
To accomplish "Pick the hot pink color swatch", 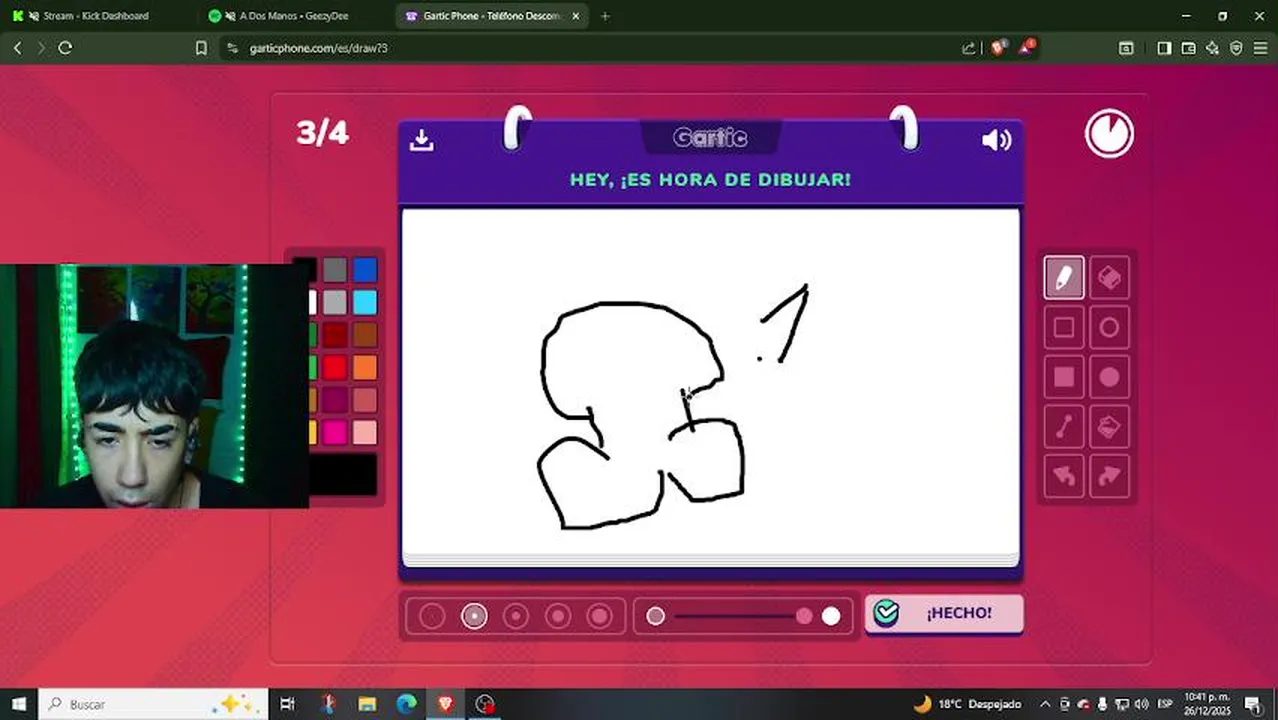I will 335,432.
